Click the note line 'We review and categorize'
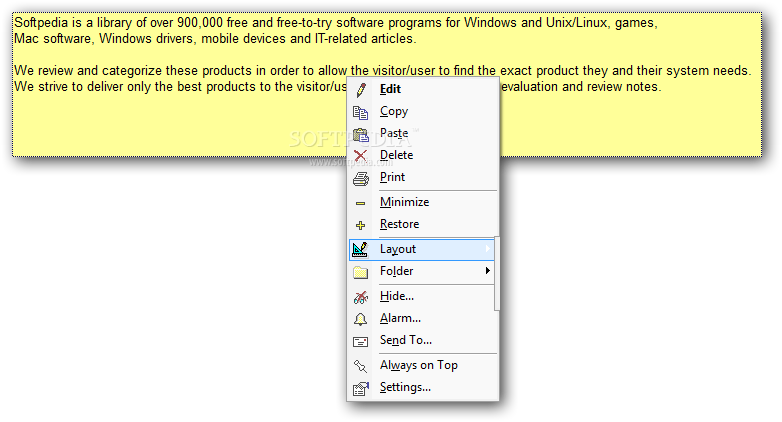The image size is (782, 422). (x=383, y=71)
